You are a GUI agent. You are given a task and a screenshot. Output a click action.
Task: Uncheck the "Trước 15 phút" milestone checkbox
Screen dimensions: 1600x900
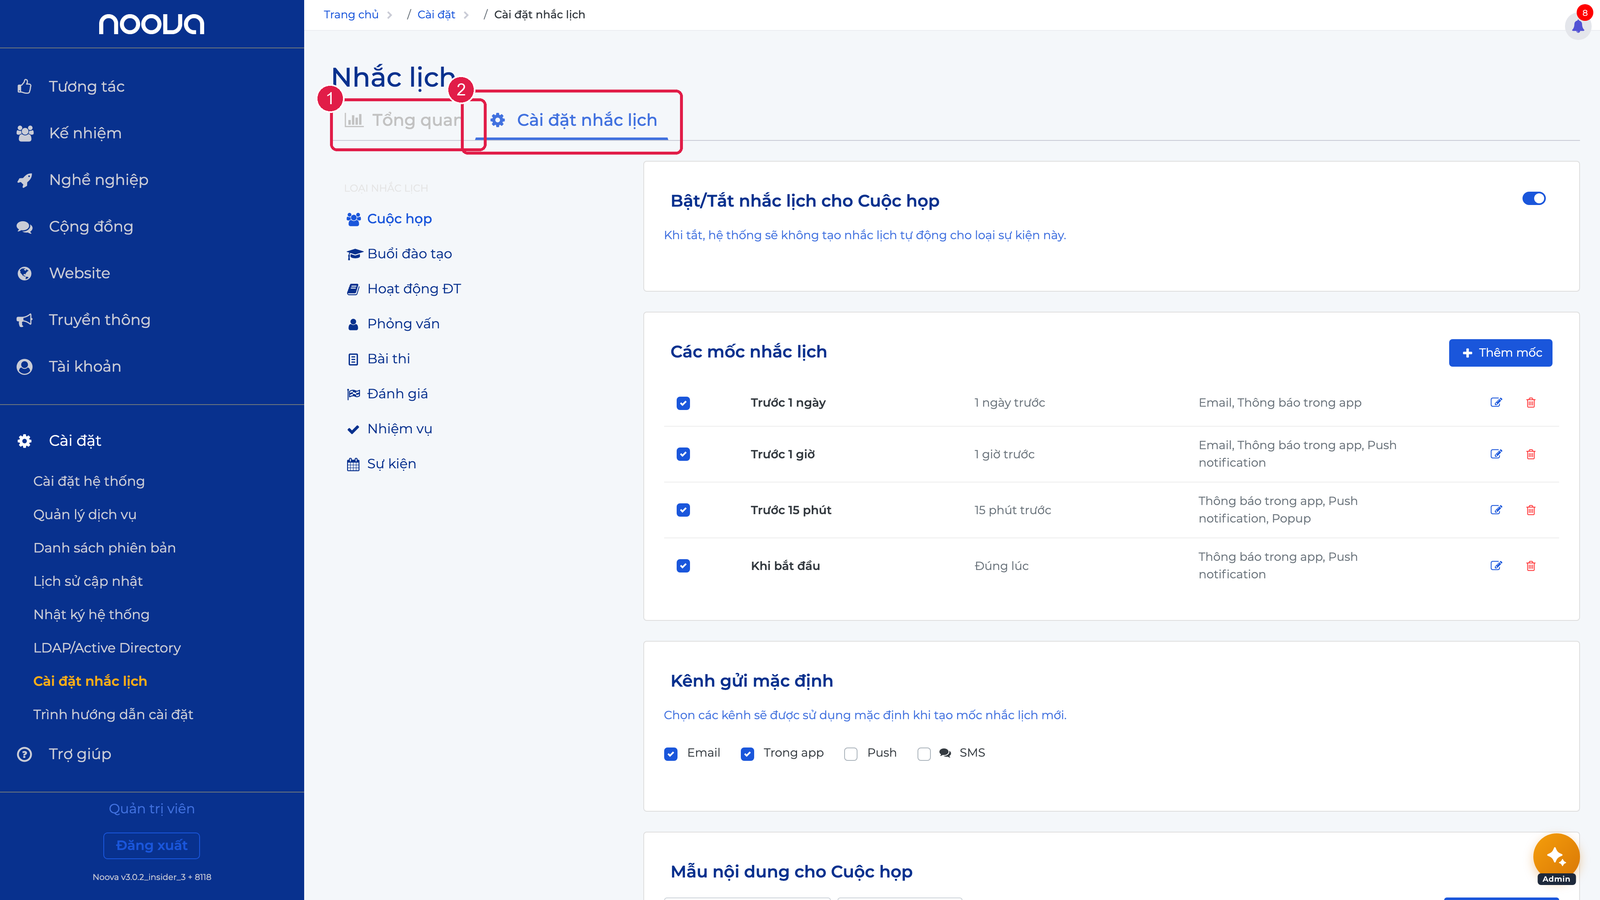click(683, 510)
